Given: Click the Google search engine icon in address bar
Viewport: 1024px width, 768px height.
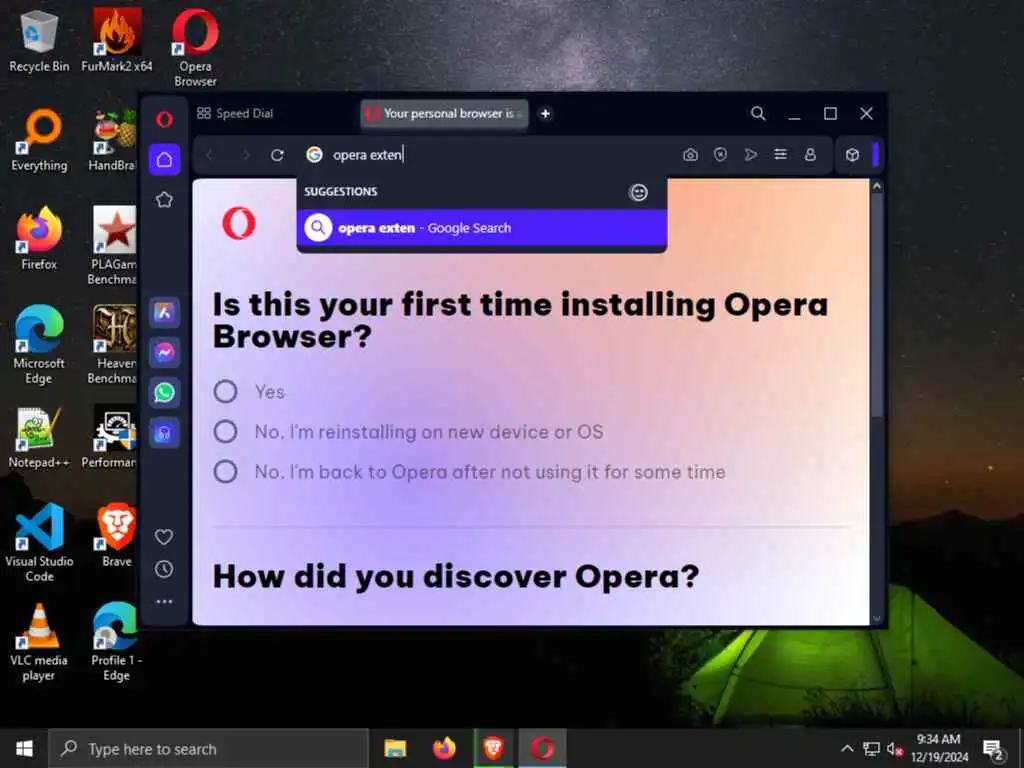Looking at the screenshot, I should click(x=314, y=155).
